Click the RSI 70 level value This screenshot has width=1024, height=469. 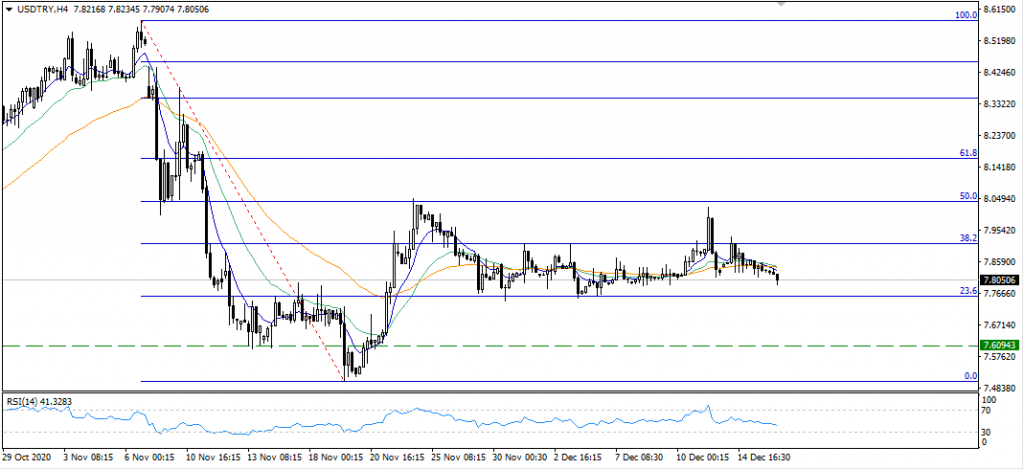989,410
